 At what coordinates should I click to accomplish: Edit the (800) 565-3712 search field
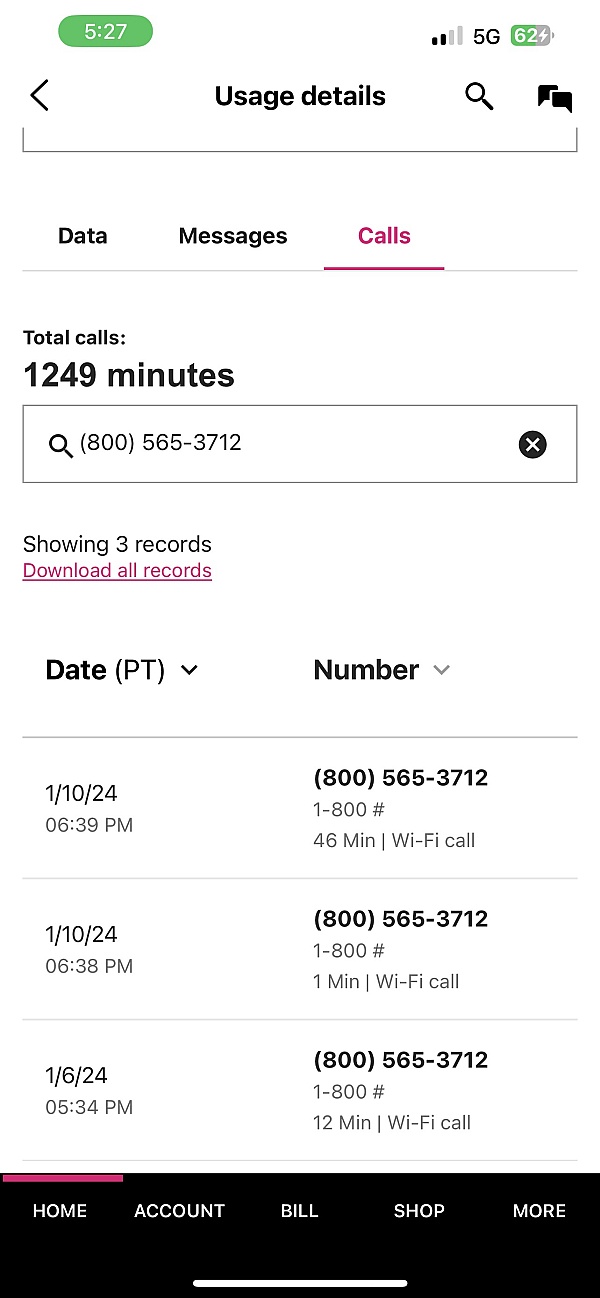(x=290, y=443)
